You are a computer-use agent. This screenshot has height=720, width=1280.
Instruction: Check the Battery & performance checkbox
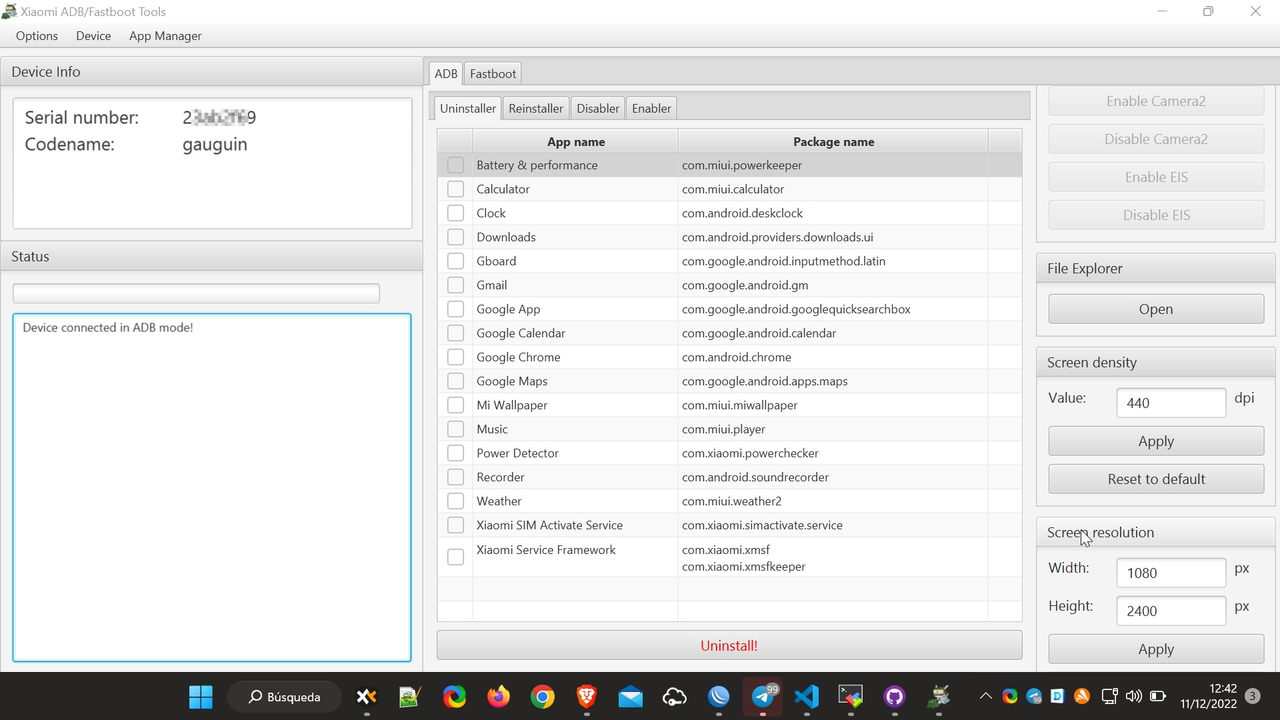click(455, 165)
